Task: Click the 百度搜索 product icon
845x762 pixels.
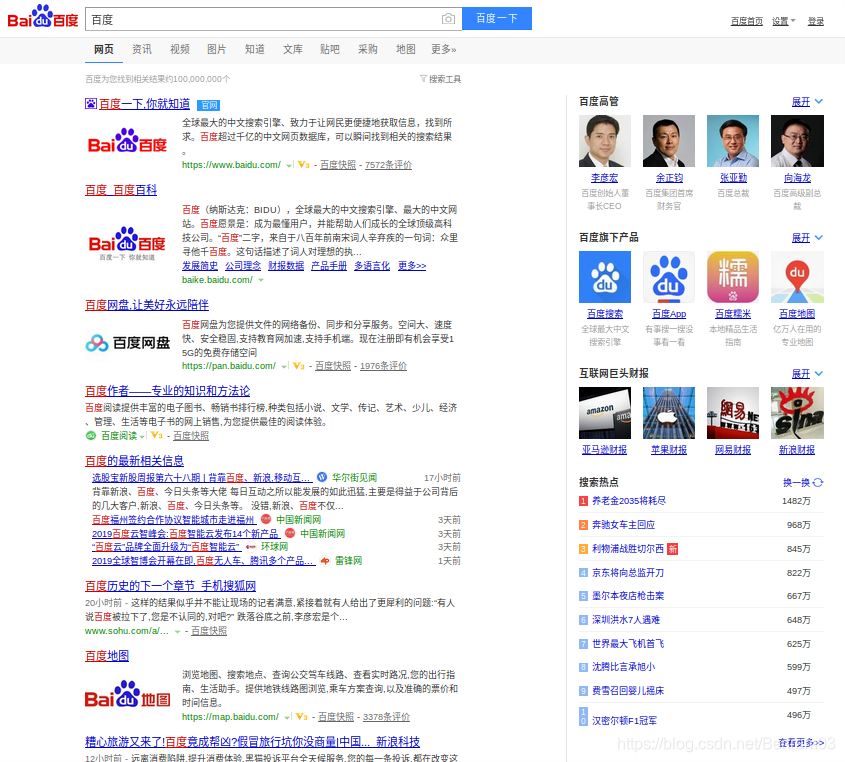Action: pos(605,277)
